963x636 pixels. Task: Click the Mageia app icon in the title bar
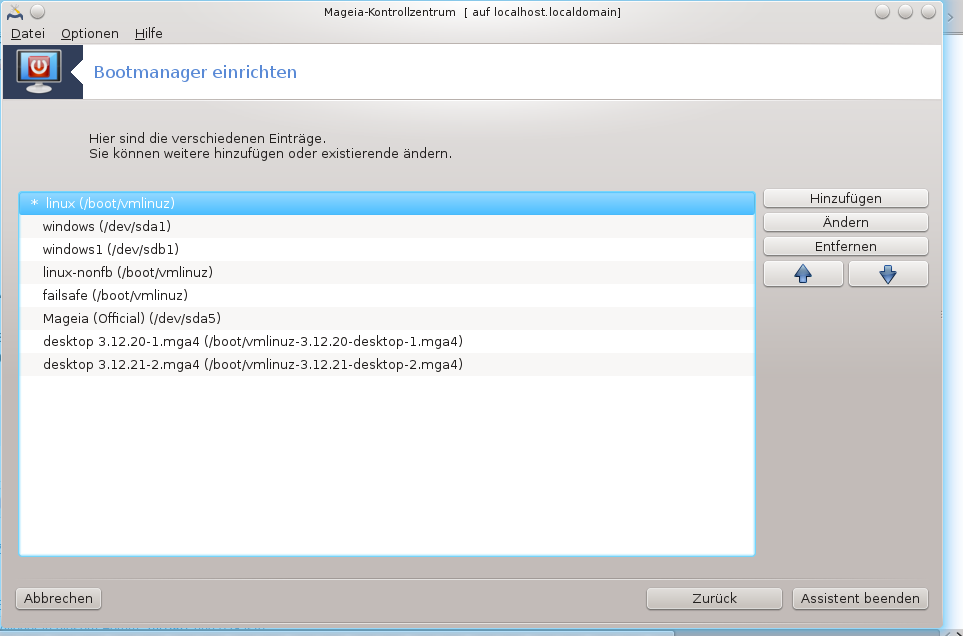pos(15,12)
